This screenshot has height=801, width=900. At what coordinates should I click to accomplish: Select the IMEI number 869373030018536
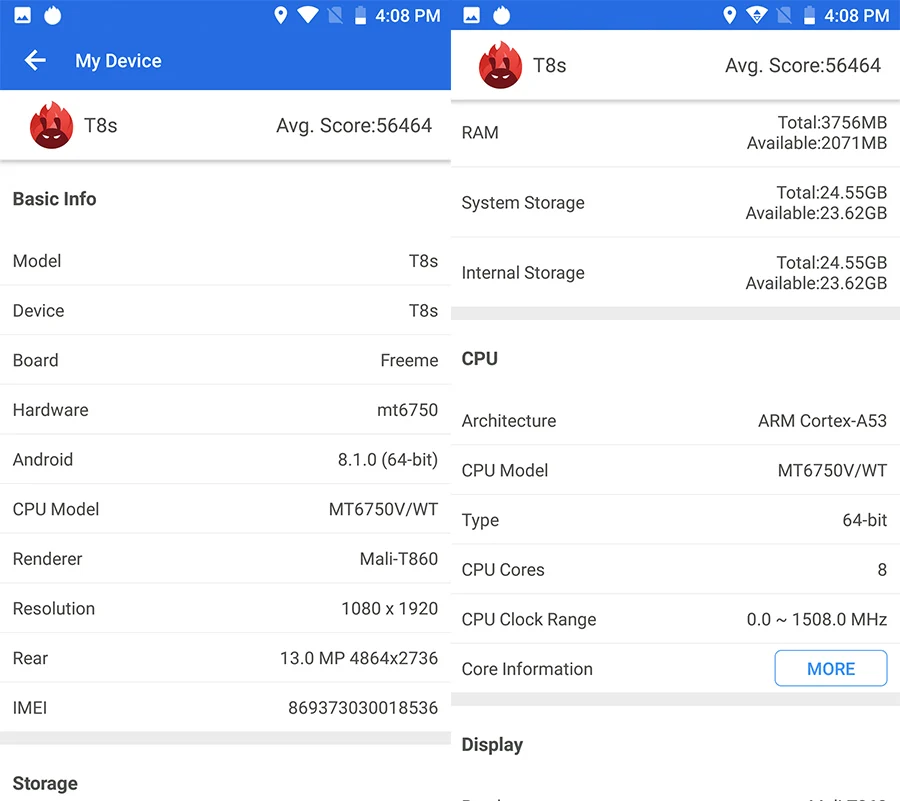pos(363,707)
